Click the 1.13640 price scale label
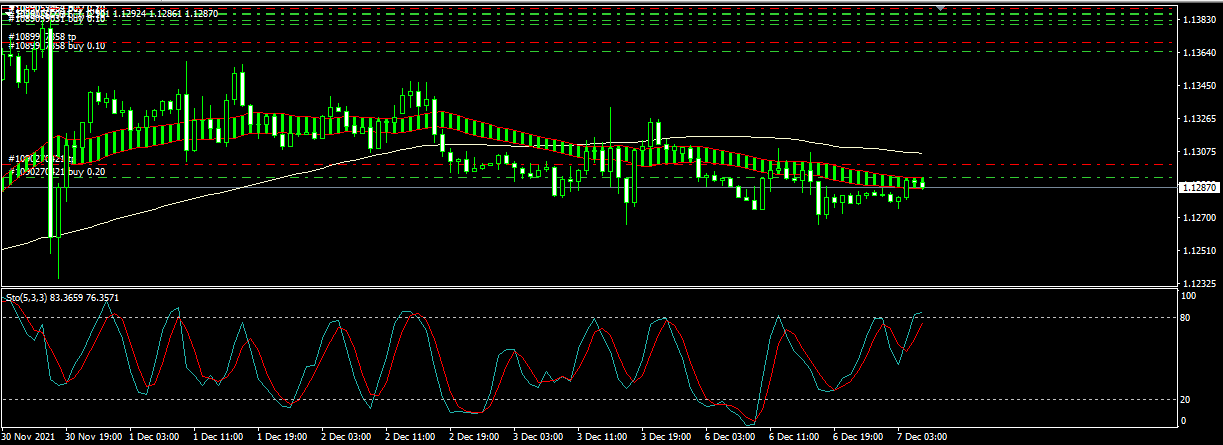The height and width of the screenshot is (445, 1223). 1199,52
